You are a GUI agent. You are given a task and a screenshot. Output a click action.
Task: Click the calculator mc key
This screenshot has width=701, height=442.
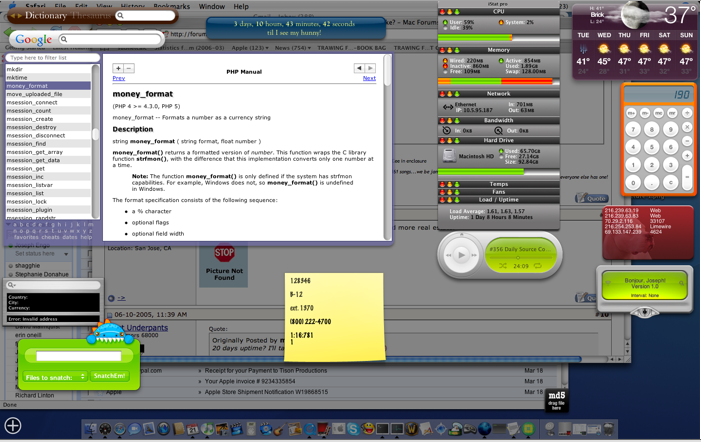(658, 114)
